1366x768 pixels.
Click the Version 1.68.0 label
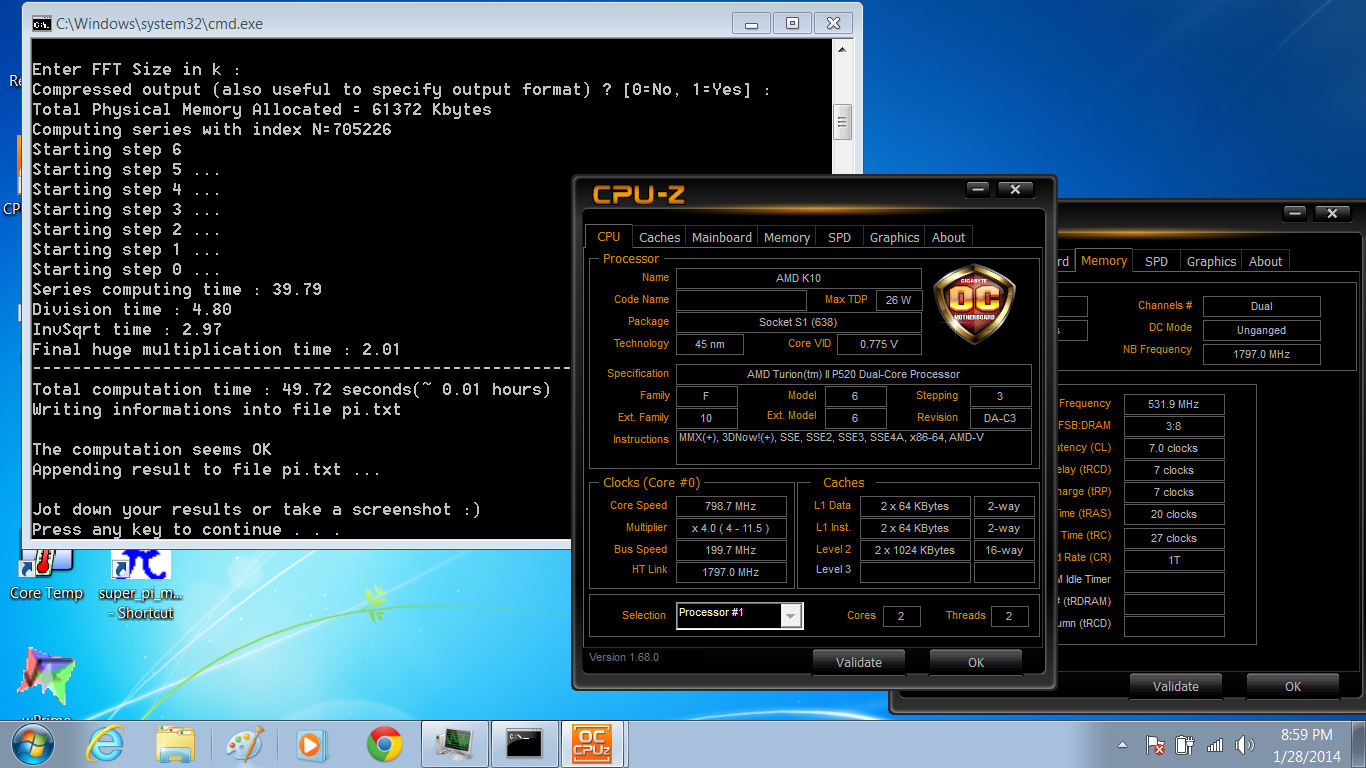pyautogui.click(x=624, y=657)
